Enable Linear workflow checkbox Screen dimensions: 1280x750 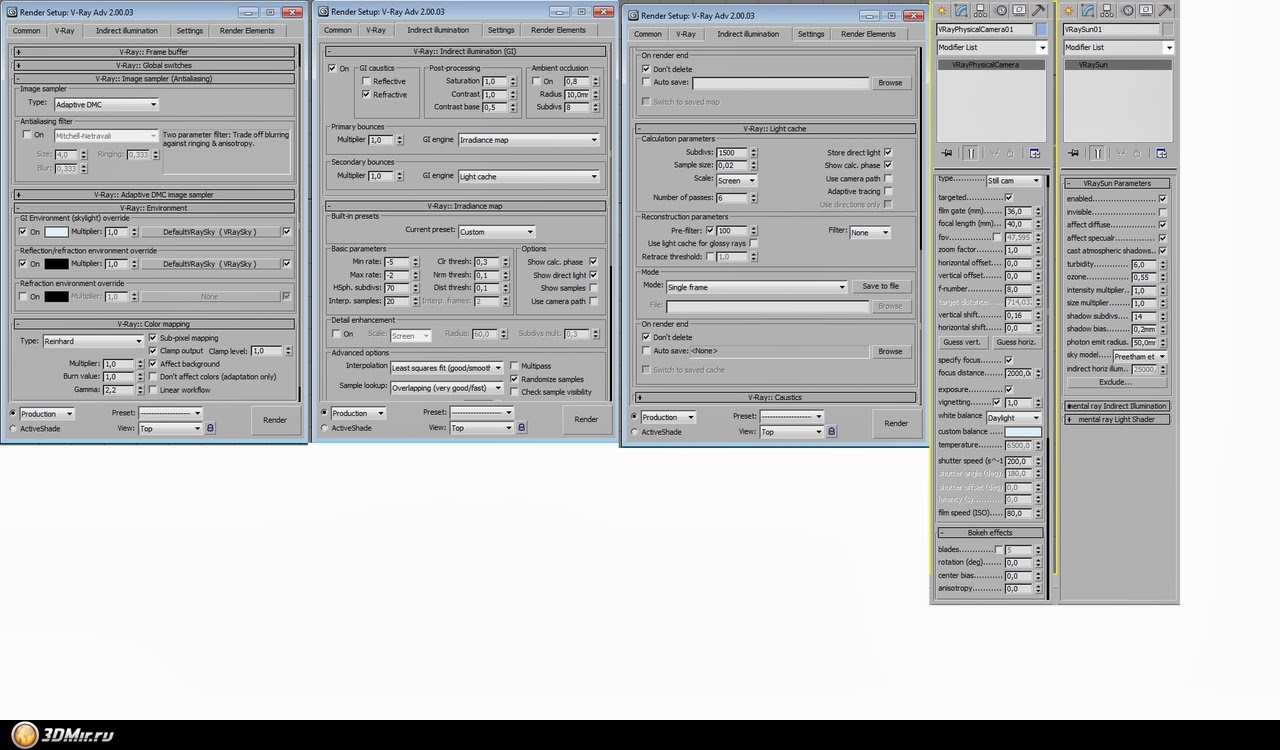[153, 390]
